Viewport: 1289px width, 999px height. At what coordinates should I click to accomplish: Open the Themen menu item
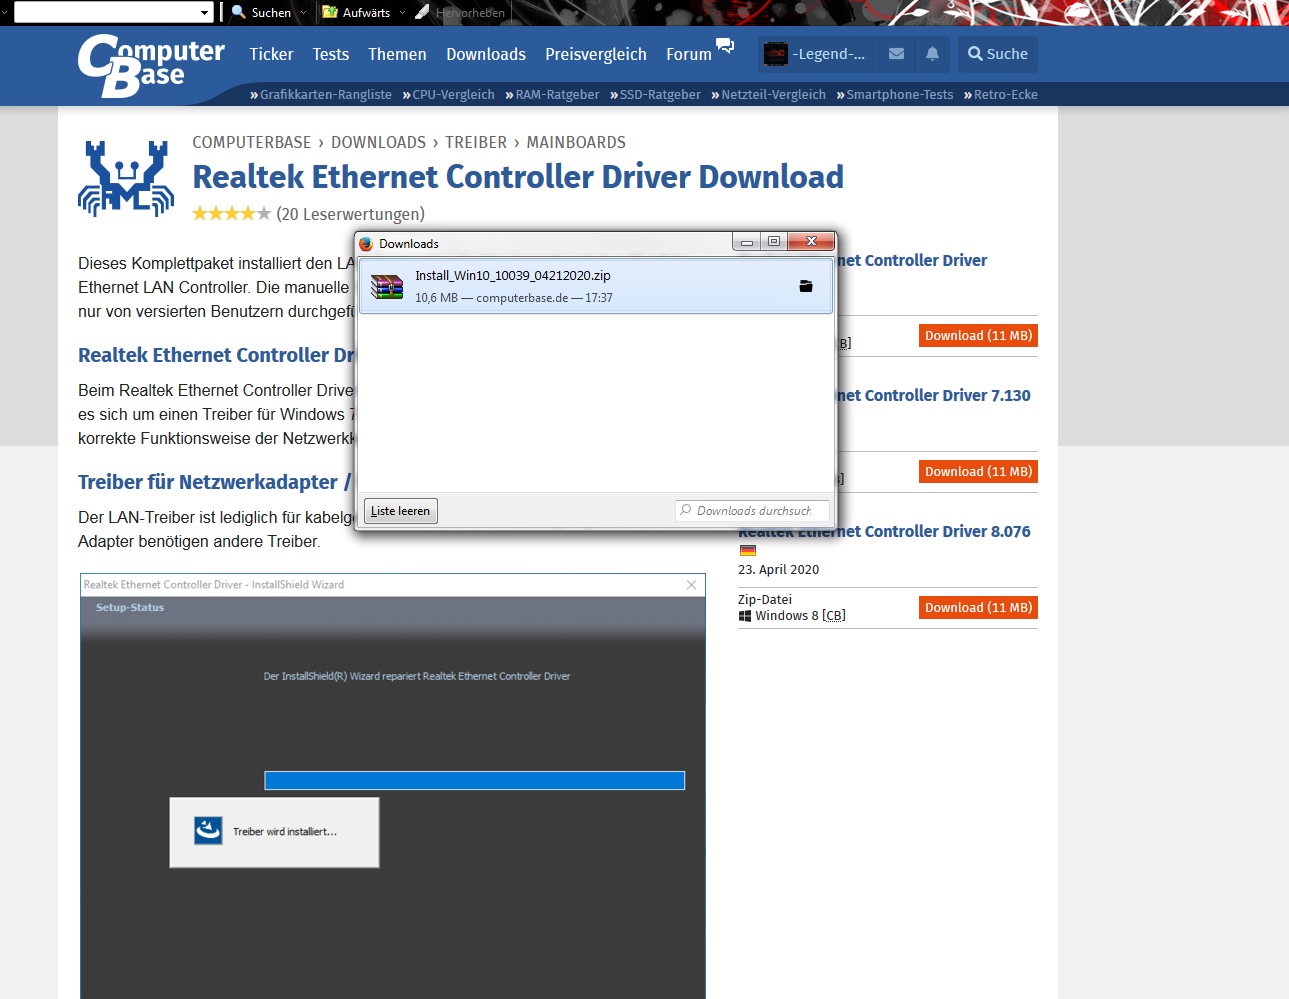coord(397,54)
